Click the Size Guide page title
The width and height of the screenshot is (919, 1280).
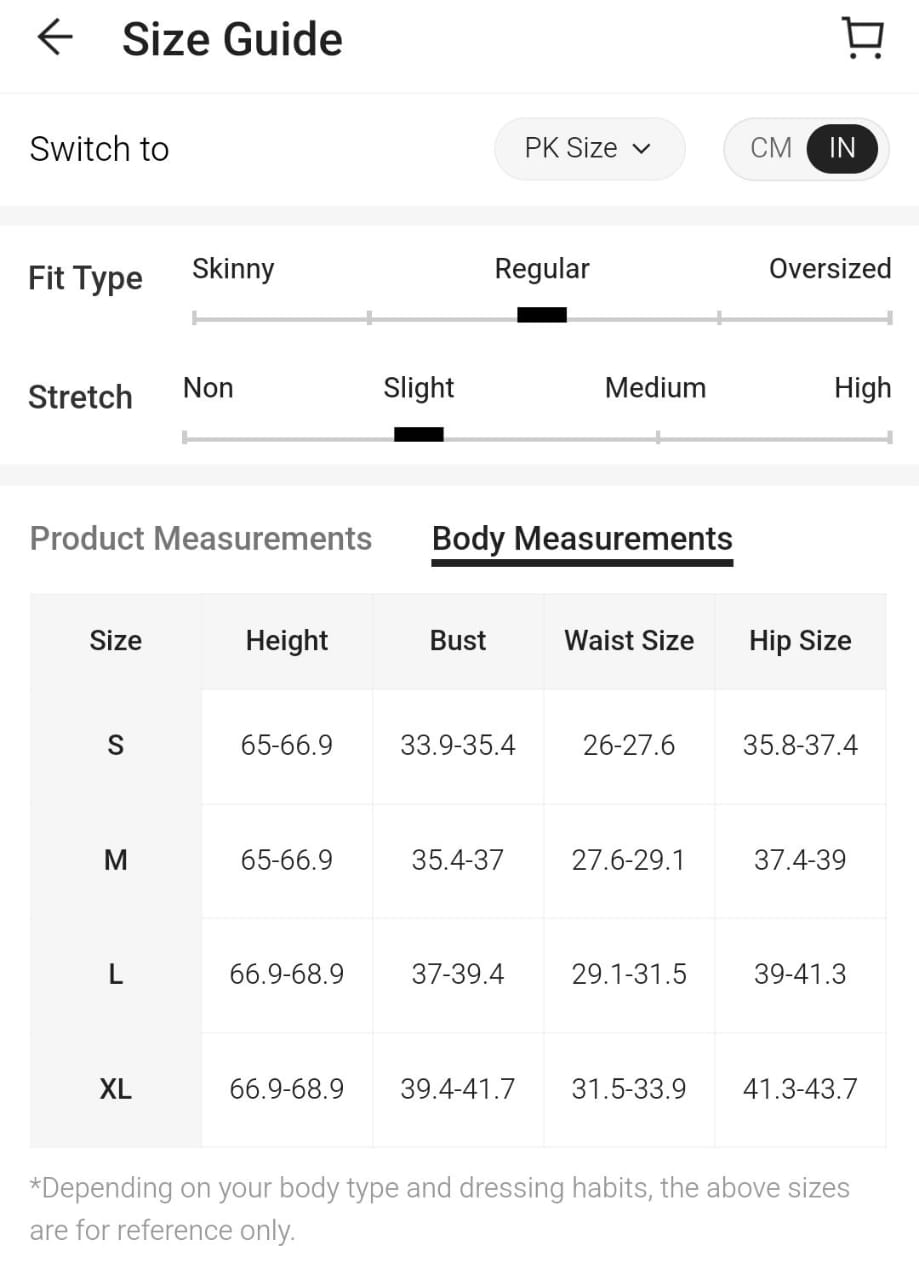click(x=232, y=40)
